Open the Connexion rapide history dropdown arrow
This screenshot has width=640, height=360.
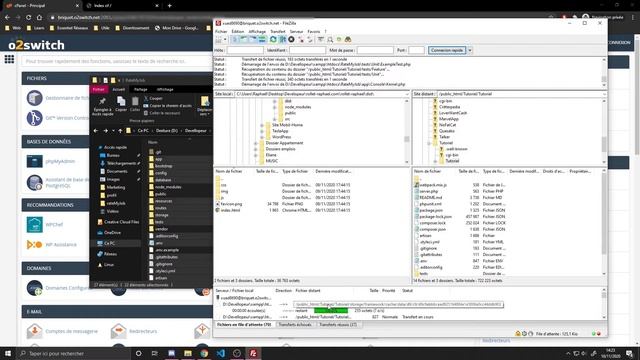click(x=470, y=50)
